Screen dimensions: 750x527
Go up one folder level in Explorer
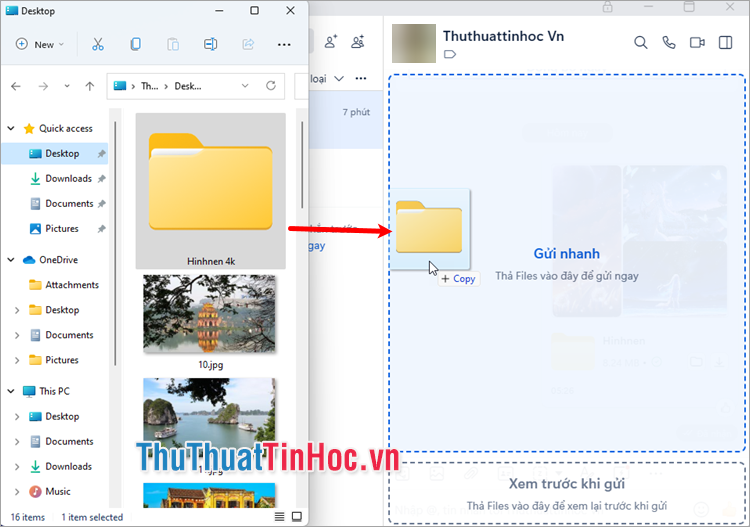[x=89, y=86]
